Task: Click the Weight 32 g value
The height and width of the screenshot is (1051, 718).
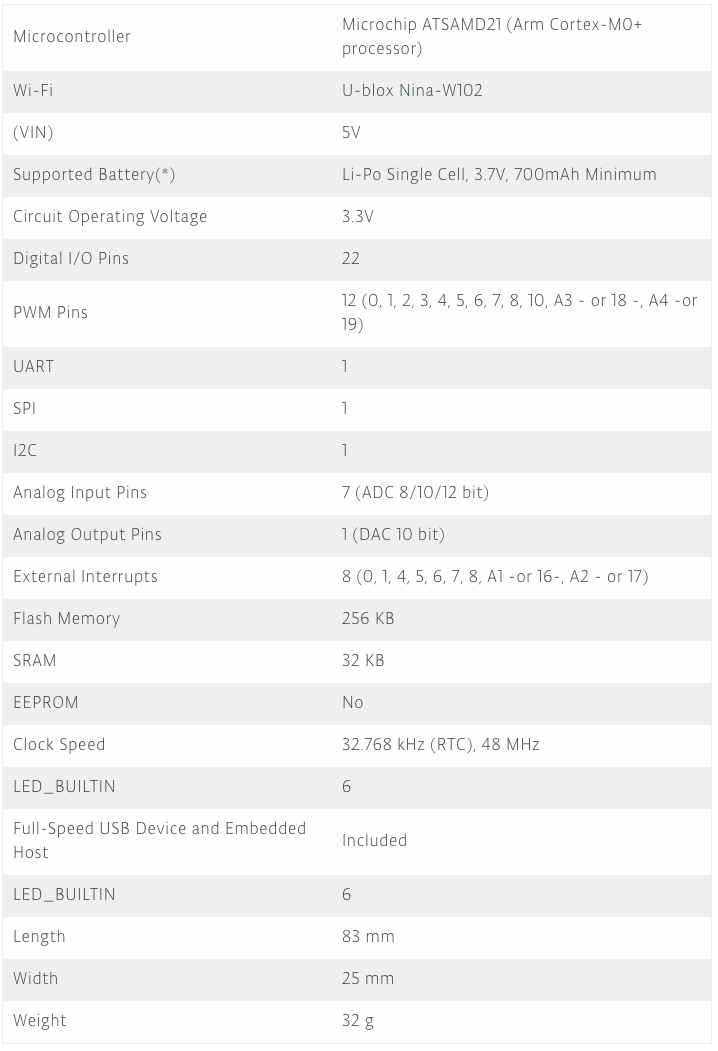Action: click(x=358, y=1021)
